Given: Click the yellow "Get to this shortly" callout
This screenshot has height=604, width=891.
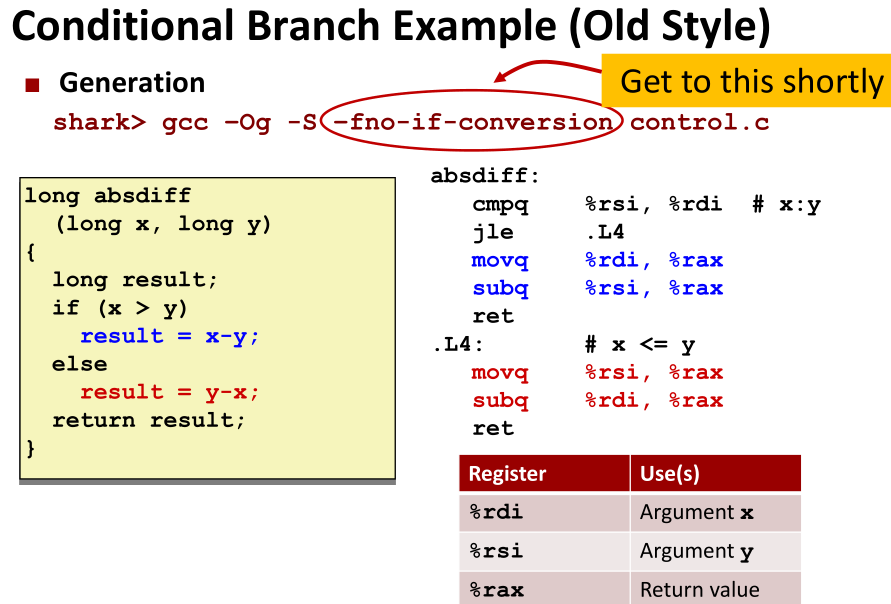Looking at the screenshot, I should click(746, 81).
